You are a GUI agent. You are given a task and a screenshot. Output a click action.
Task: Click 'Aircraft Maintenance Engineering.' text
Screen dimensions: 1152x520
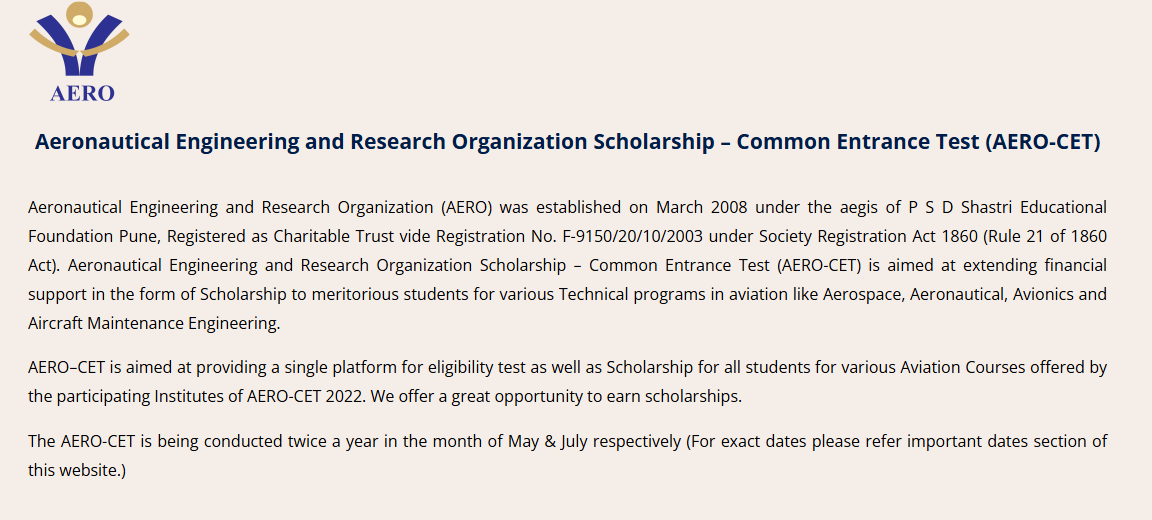(155, 323)
